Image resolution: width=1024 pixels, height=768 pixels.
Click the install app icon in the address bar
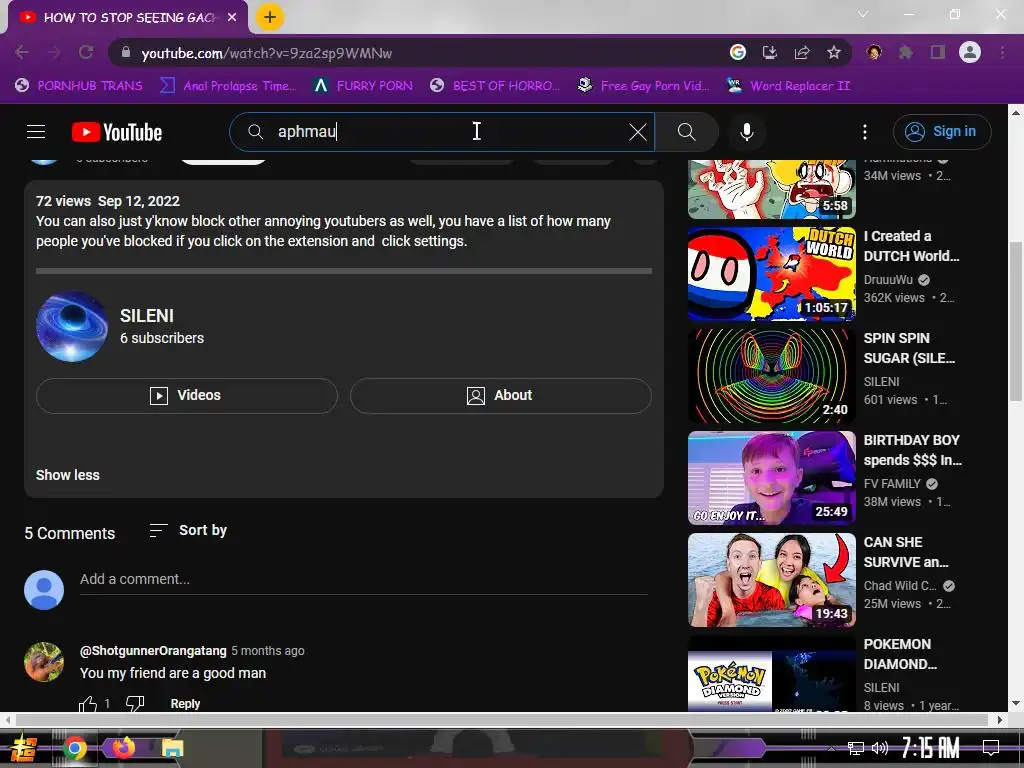coord(769,52)
